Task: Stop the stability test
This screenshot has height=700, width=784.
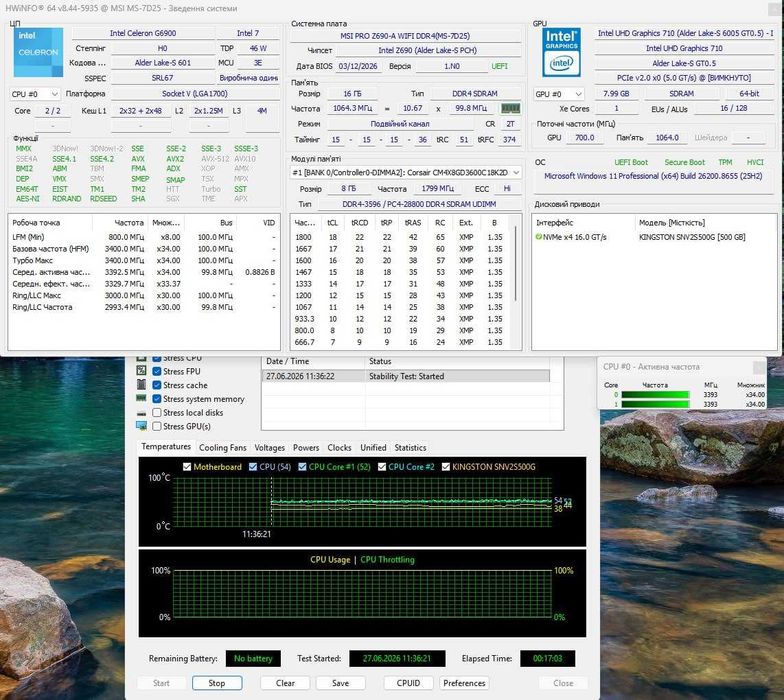Action: (217, 683)
